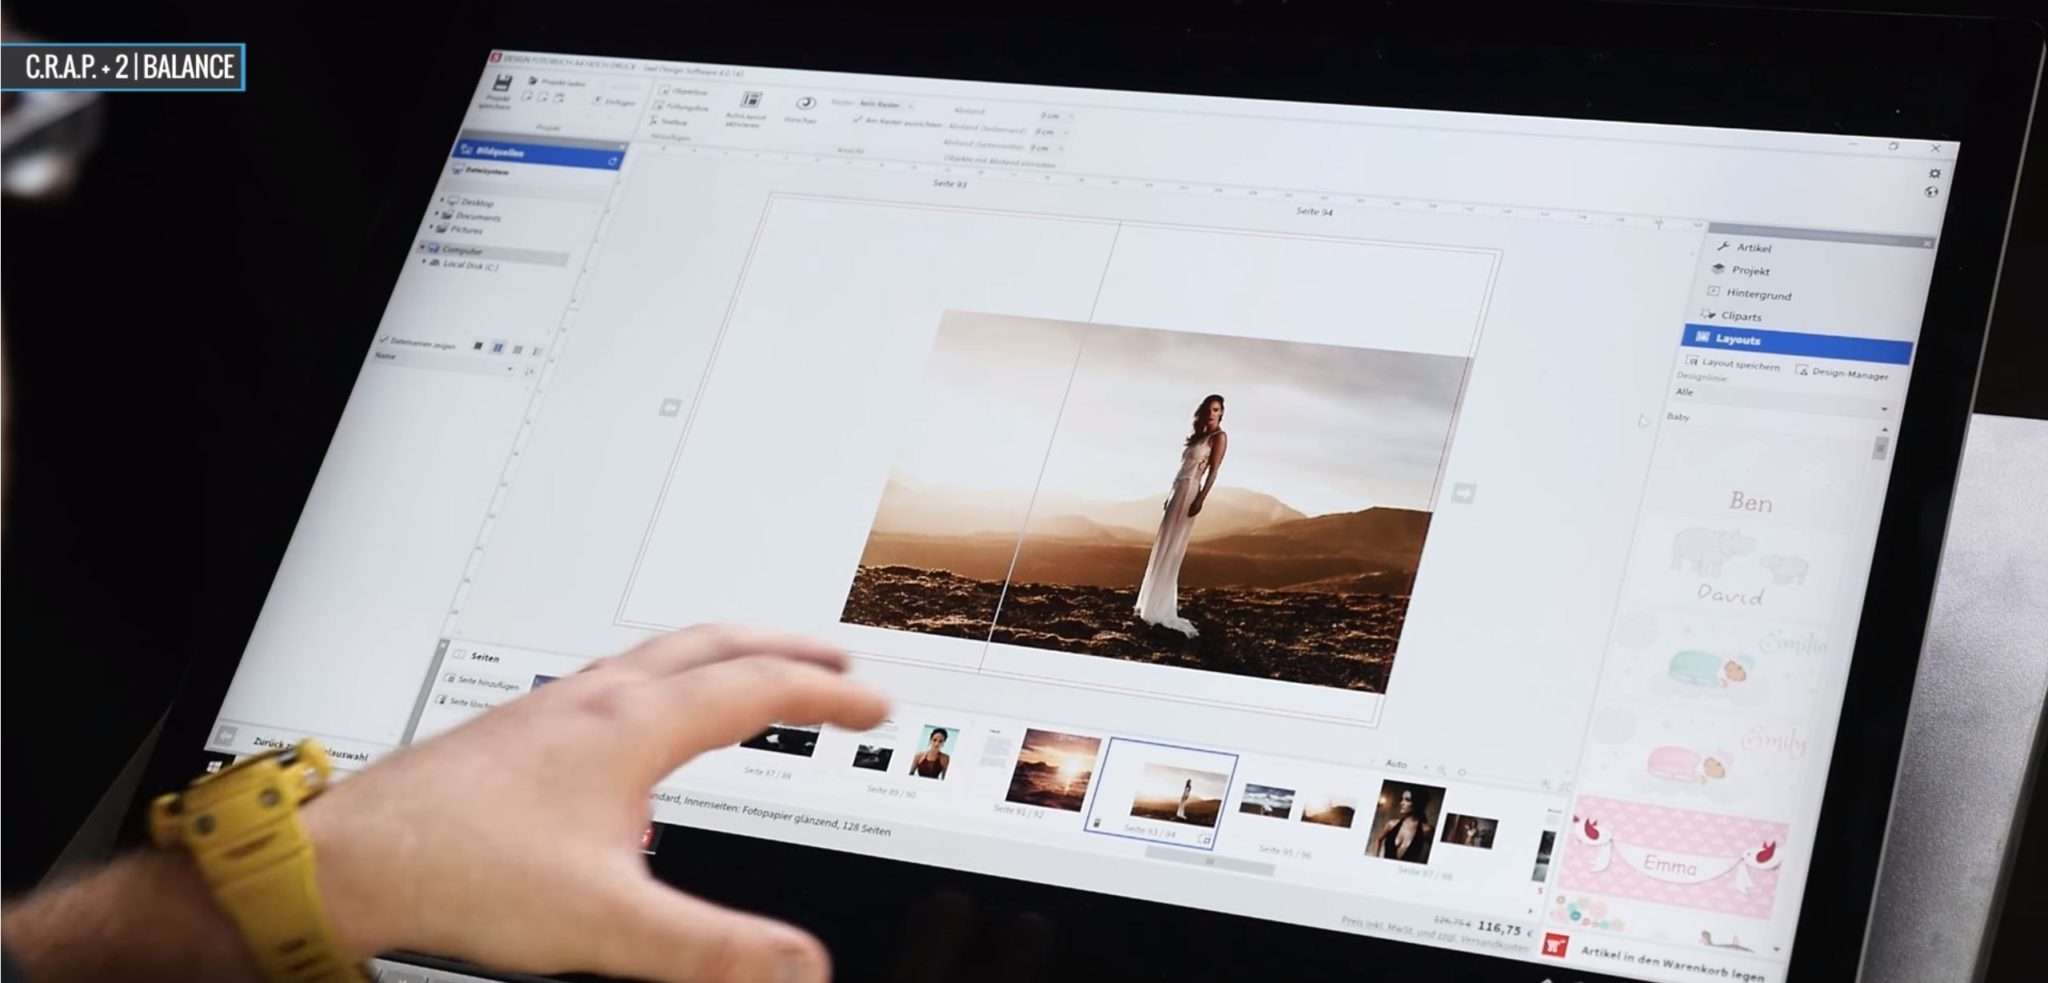The image size is (2048, 983).
Task: Click the page strip horizontal scrollbar
Action: click(1208, 862)
